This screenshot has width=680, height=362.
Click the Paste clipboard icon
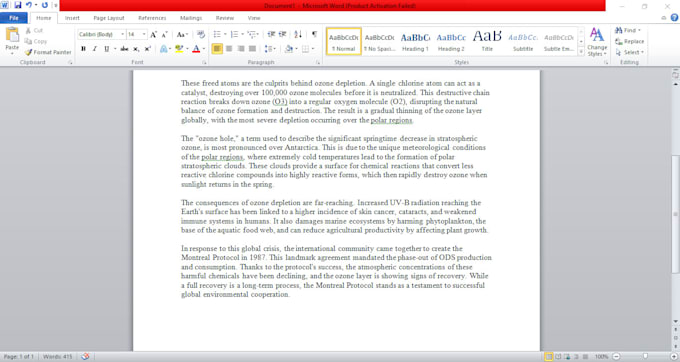tap(12, 35)
